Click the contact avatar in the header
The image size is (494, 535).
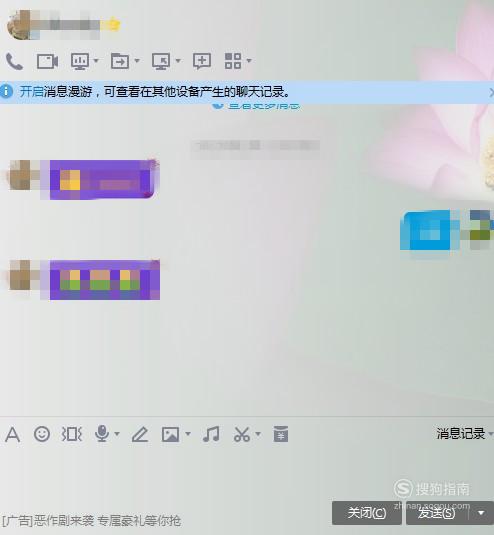[x=18, y=25]
